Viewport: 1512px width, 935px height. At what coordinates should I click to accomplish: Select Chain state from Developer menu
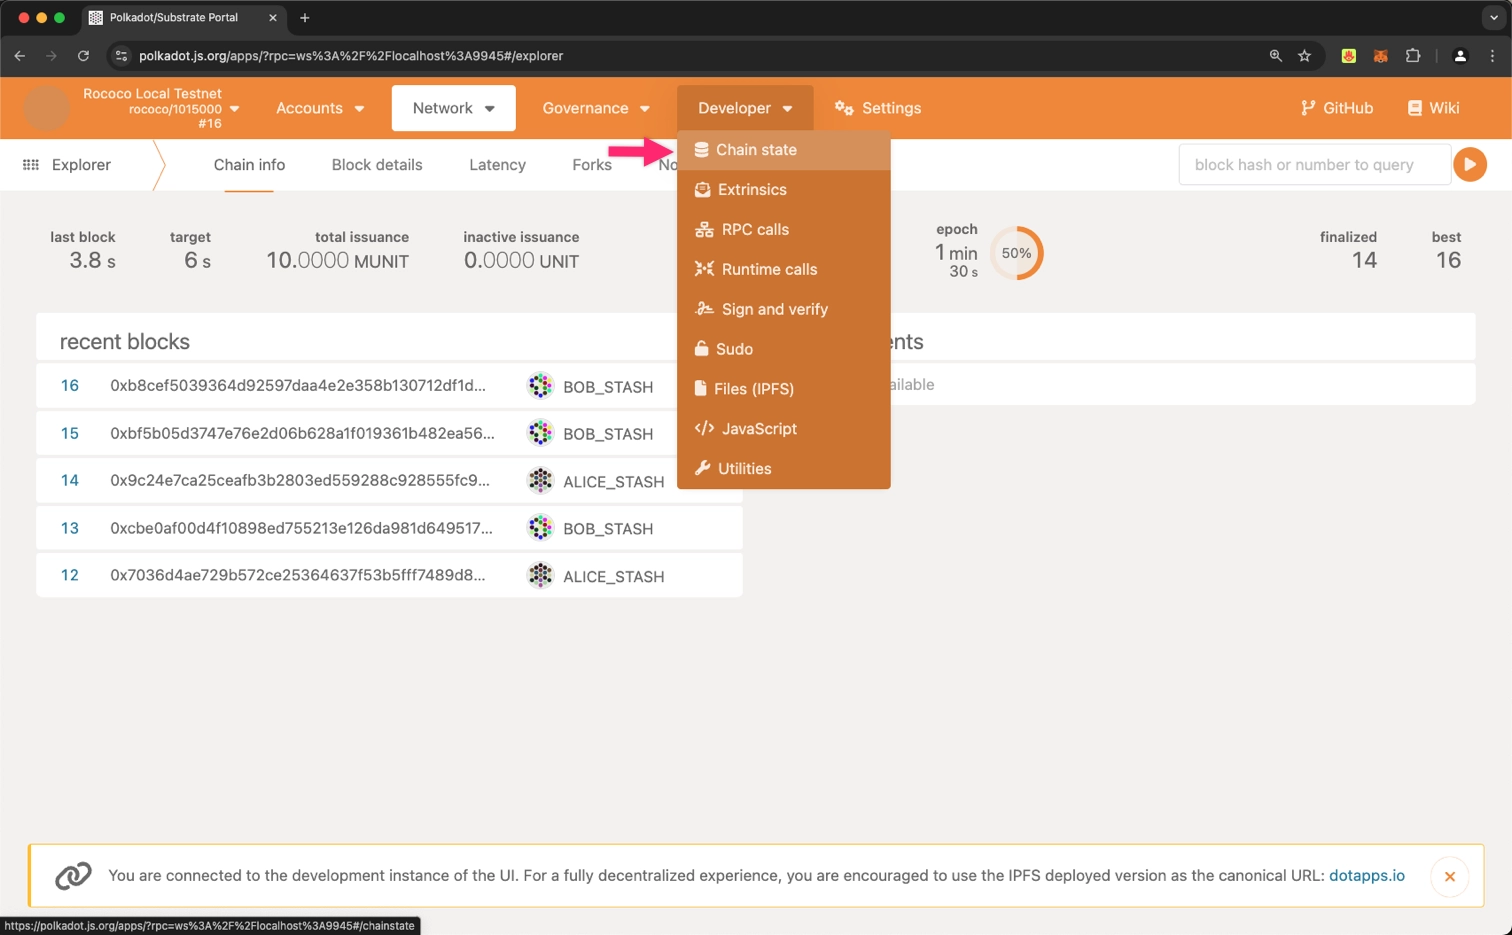756,150
